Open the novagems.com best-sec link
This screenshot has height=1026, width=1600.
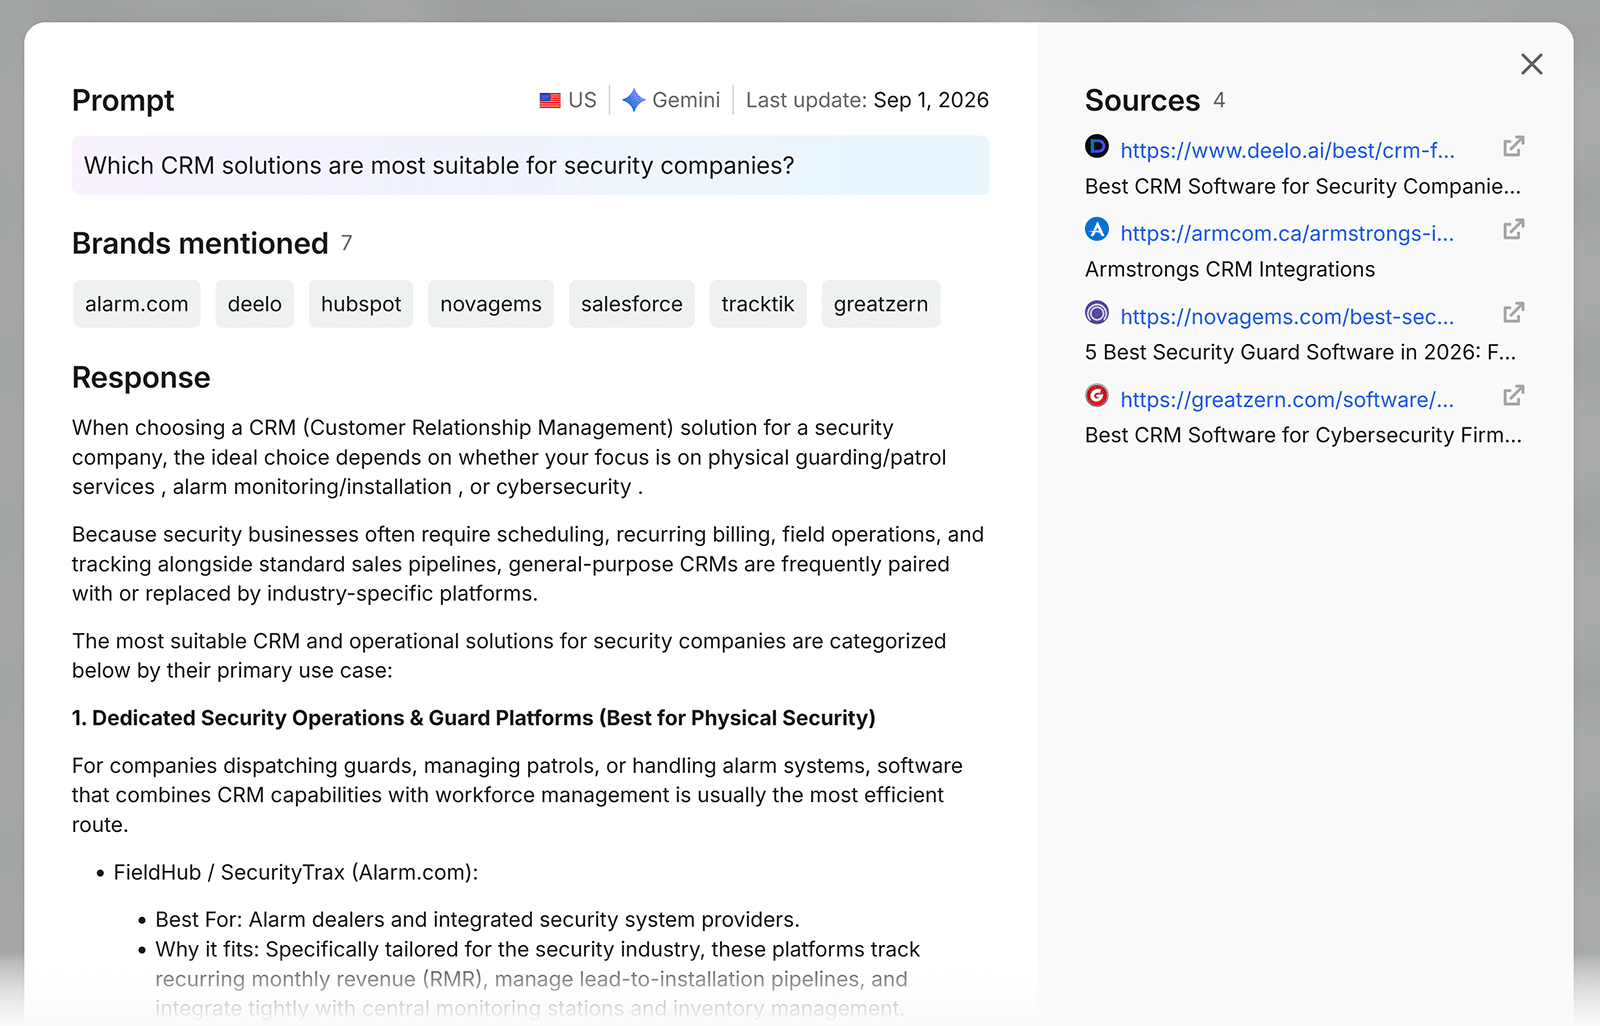click(x=1287, y=316)
